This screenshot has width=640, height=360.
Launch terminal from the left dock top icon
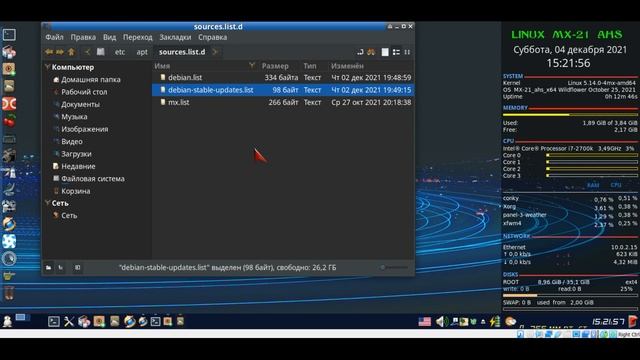pos(9,34)
